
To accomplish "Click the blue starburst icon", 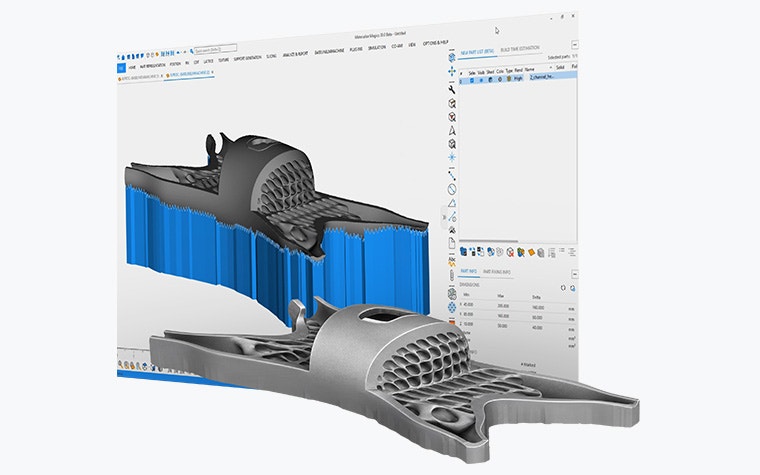I will click(452, 157).
